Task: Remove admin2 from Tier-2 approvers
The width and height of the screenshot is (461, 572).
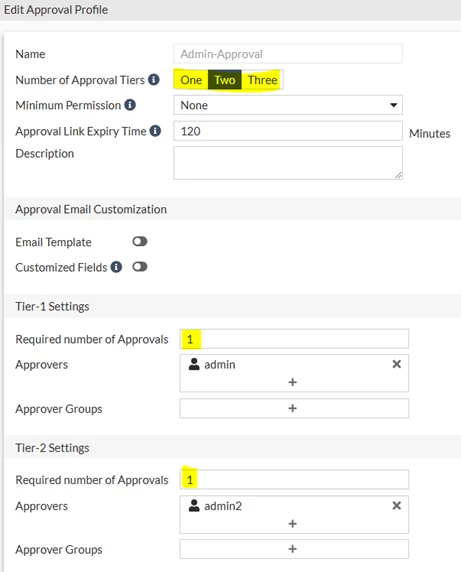Action: coord(396,506)
